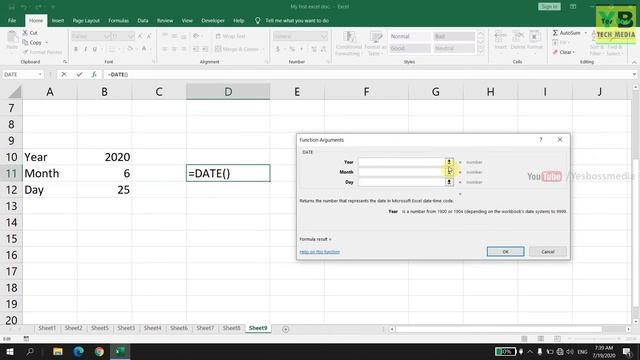This screenshot has width=640, height=360.
Task: Expand the formula bar with the chevron
Action: coord(634,74)
